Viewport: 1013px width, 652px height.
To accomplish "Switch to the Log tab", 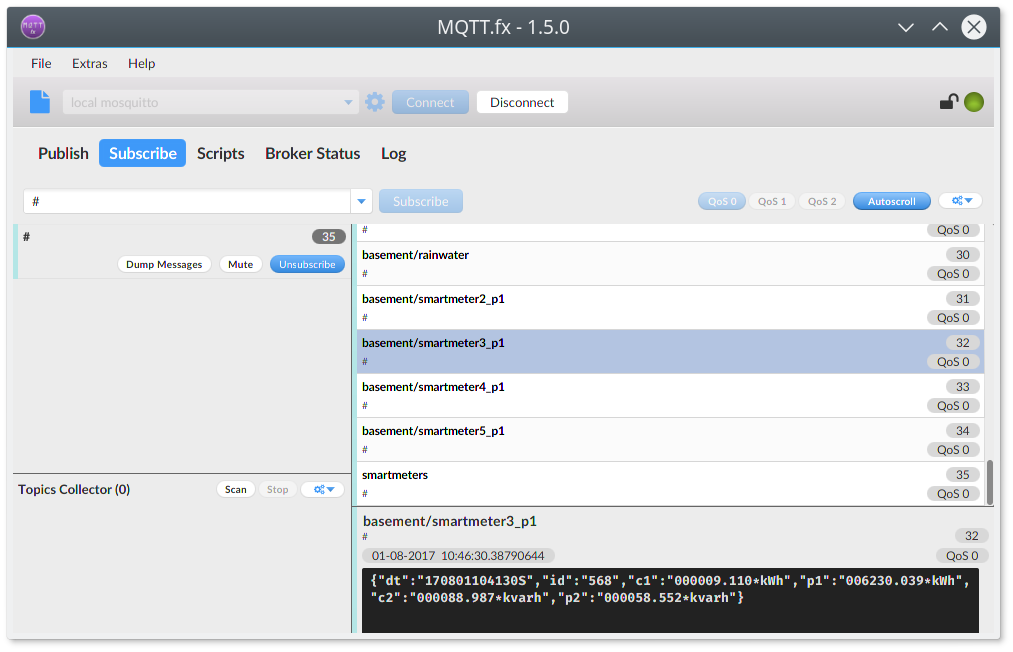I will click(x=393, y=153).
